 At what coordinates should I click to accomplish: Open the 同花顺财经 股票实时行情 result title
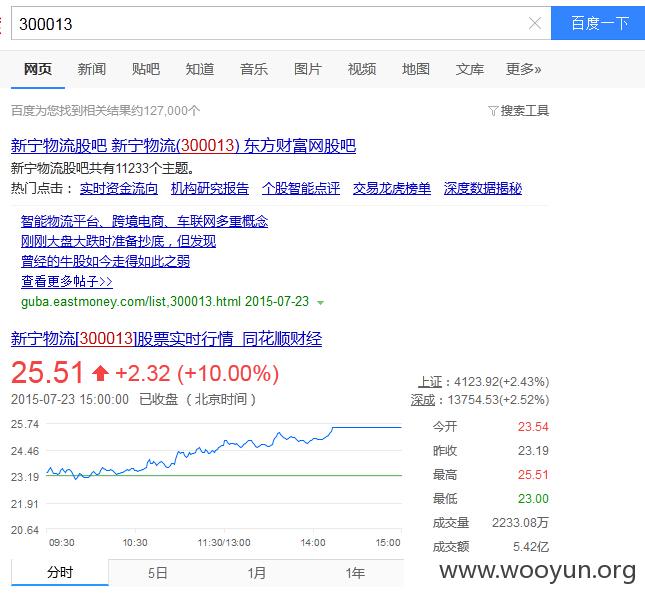point(167,339)
